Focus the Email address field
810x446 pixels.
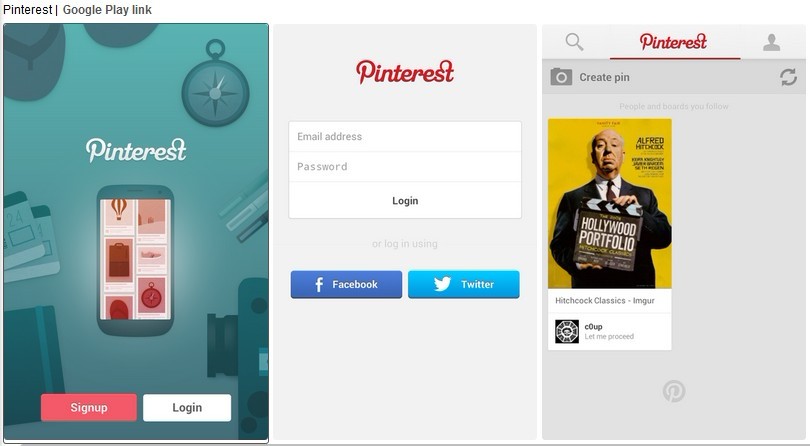(405, 136)
